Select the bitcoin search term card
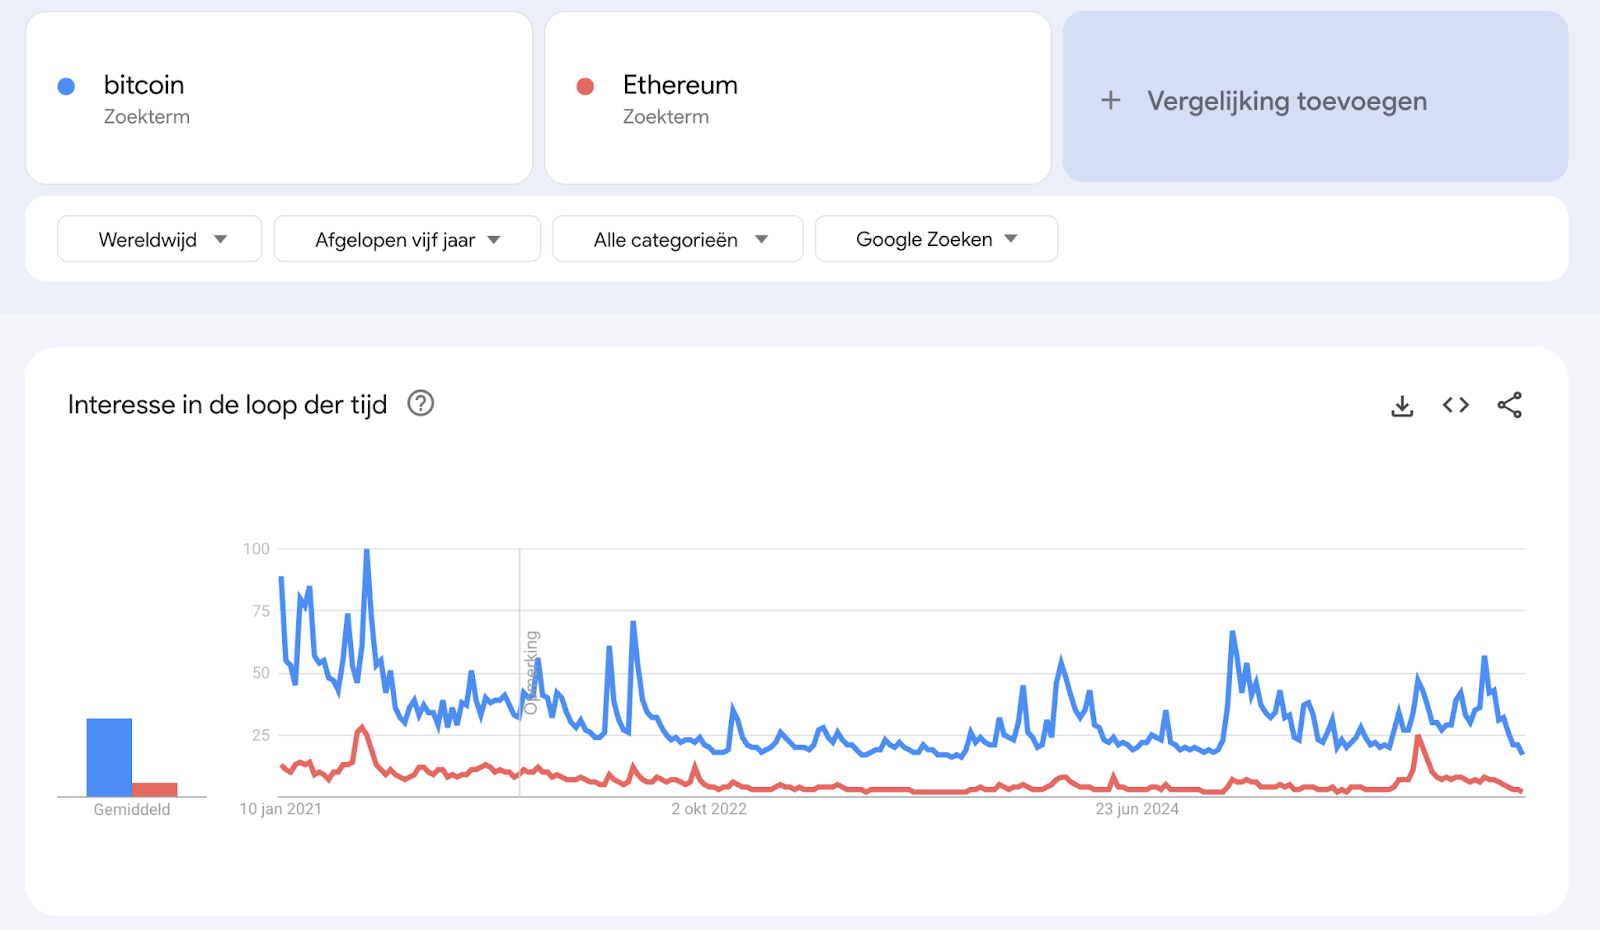 (x=278, y=98)
